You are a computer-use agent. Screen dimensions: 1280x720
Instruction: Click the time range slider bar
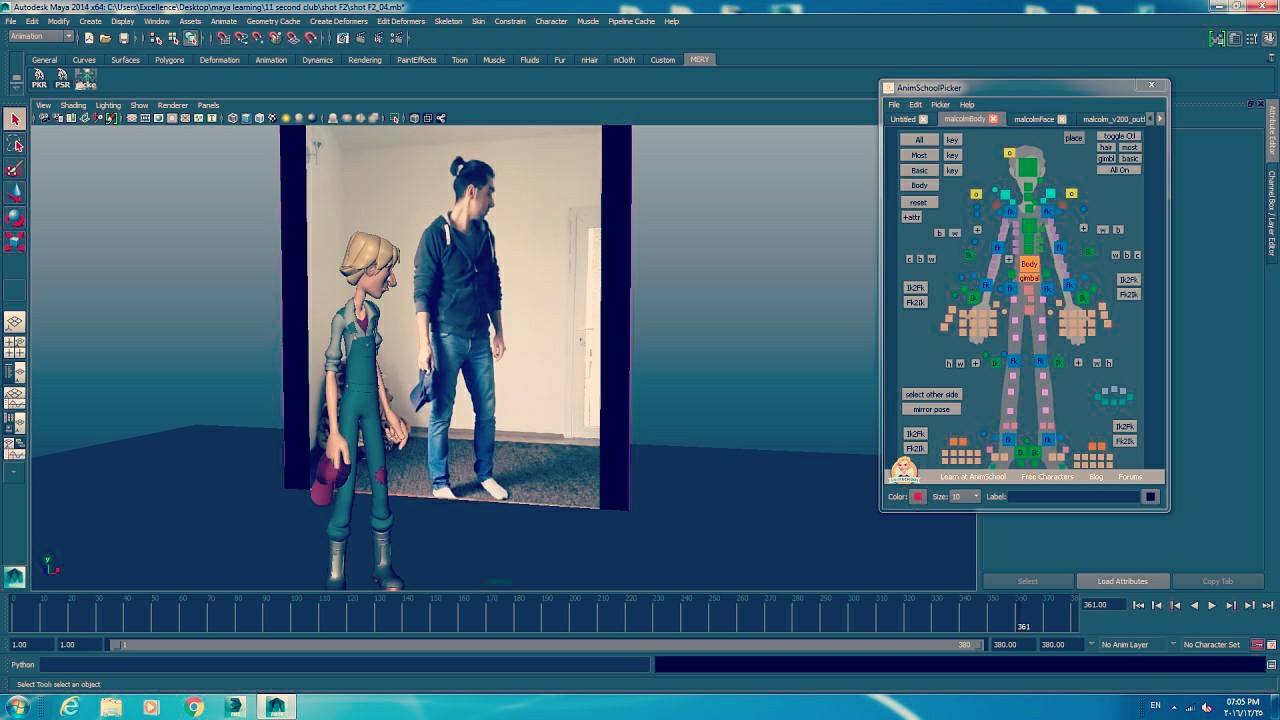[x=545, y=645]
